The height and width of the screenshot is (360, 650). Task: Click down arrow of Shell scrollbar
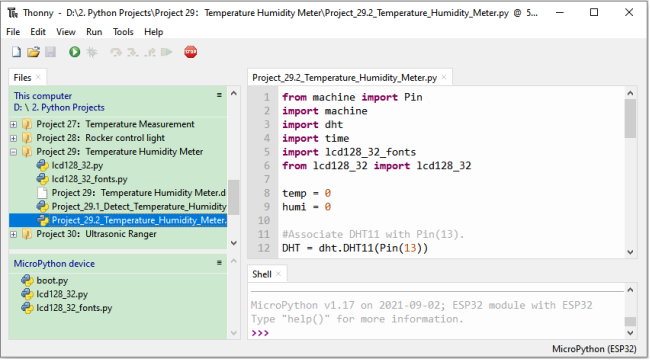tap(631, 333)
